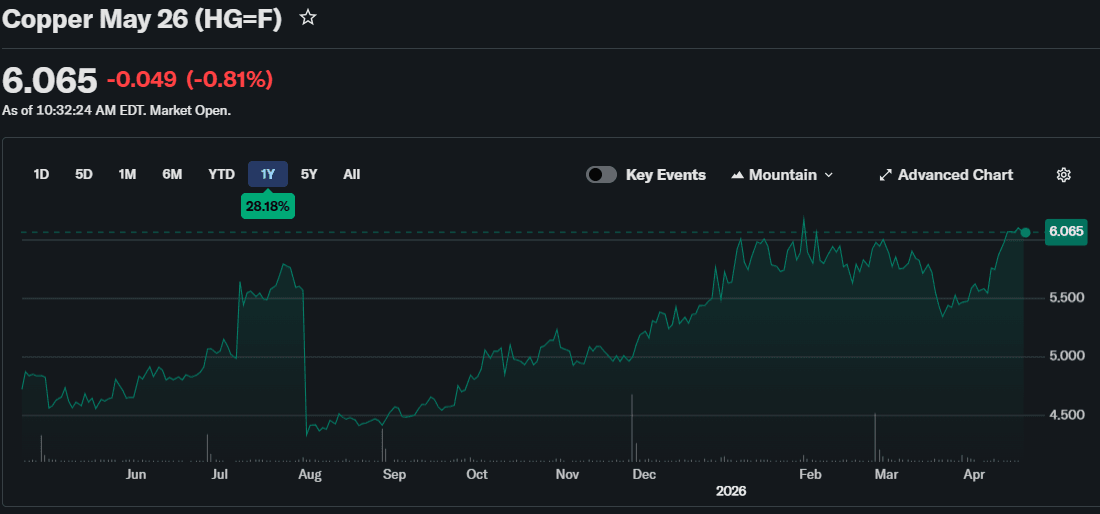Click the Key Events label
The width and height of the screenshot is (1100, 514).
665,175
